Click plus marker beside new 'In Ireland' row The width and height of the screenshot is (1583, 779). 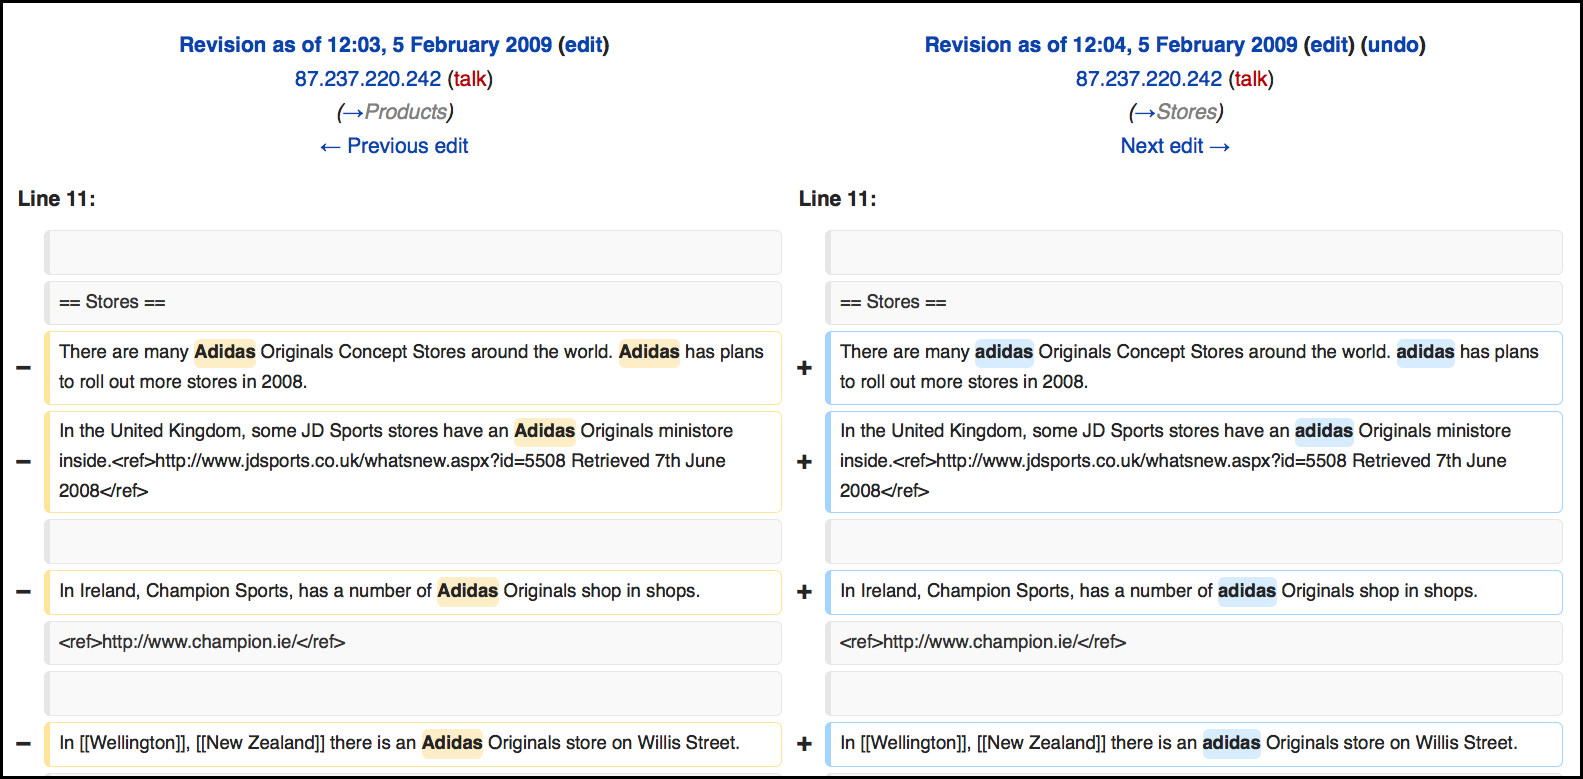tap(804, 592)
